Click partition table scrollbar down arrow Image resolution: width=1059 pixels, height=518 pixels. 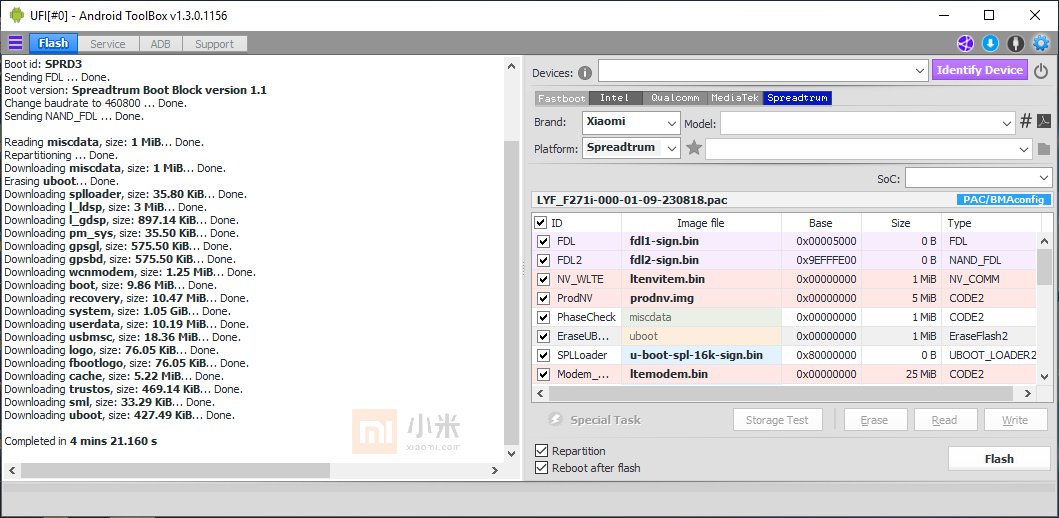pyautogui.click(x=1044, y=376)
